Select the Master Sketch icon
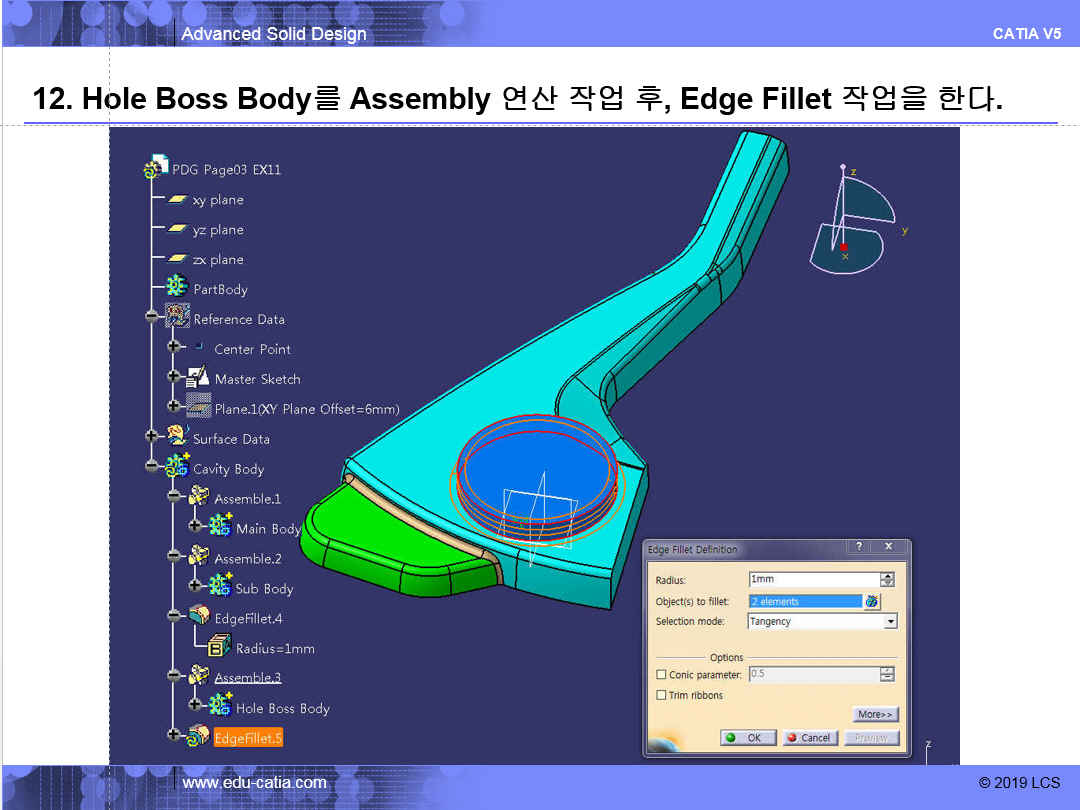 [198, 378]
